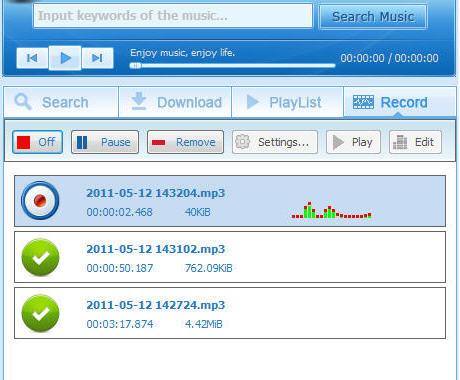Click the Search Music button
Viewport: 460px width, 380px height.
point(373,17)
